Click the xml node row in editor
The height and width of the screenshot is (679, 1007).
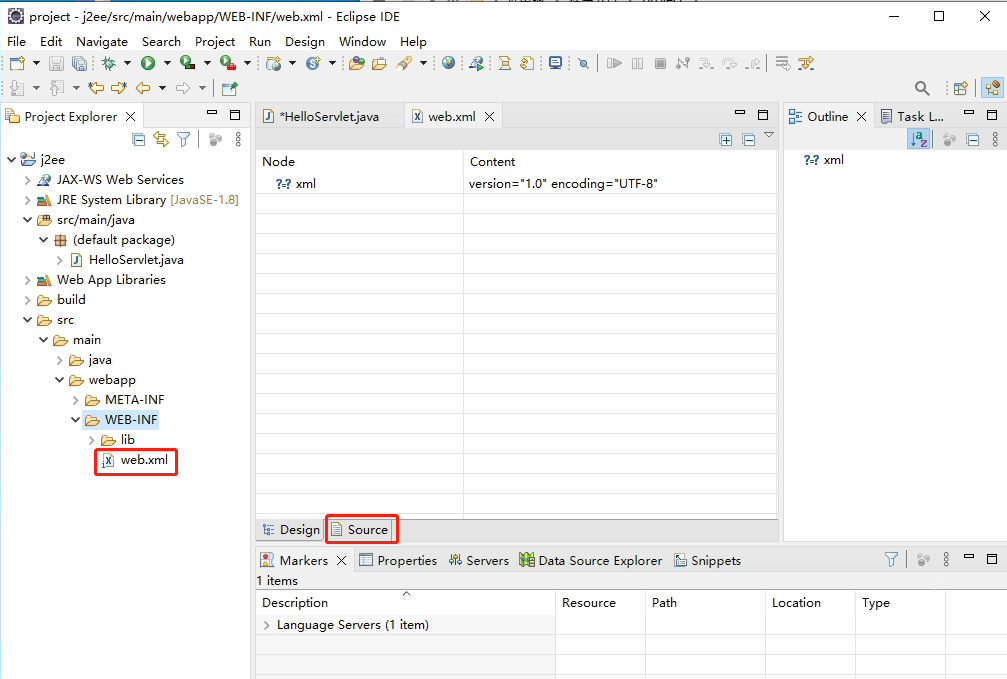click(360, 184)
